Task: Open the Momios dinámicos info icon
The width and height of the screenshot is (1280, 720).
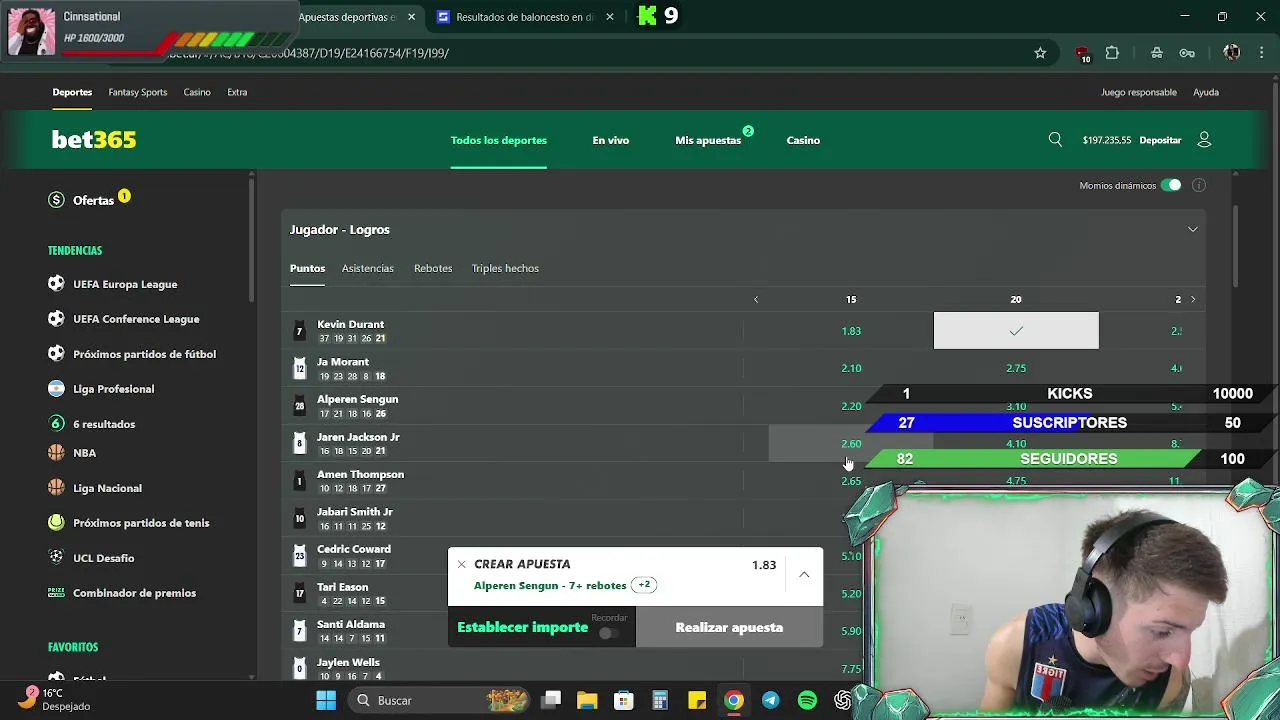Action: click(1199, 185)
